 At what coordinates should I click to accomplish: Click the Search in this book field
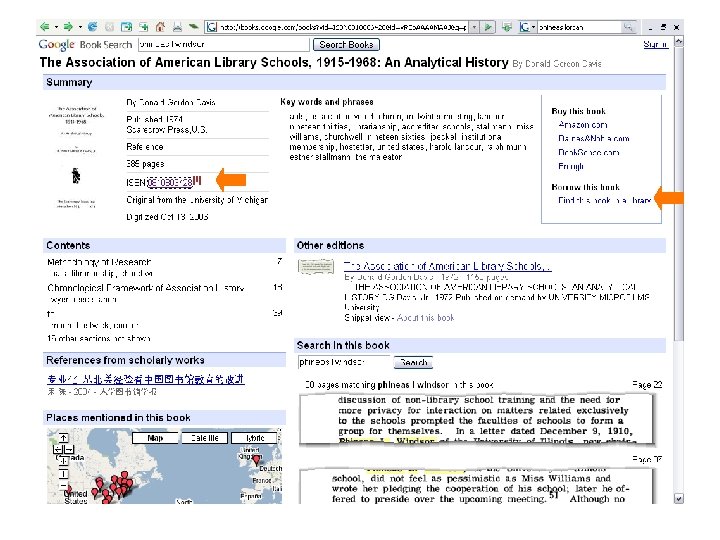344,362
